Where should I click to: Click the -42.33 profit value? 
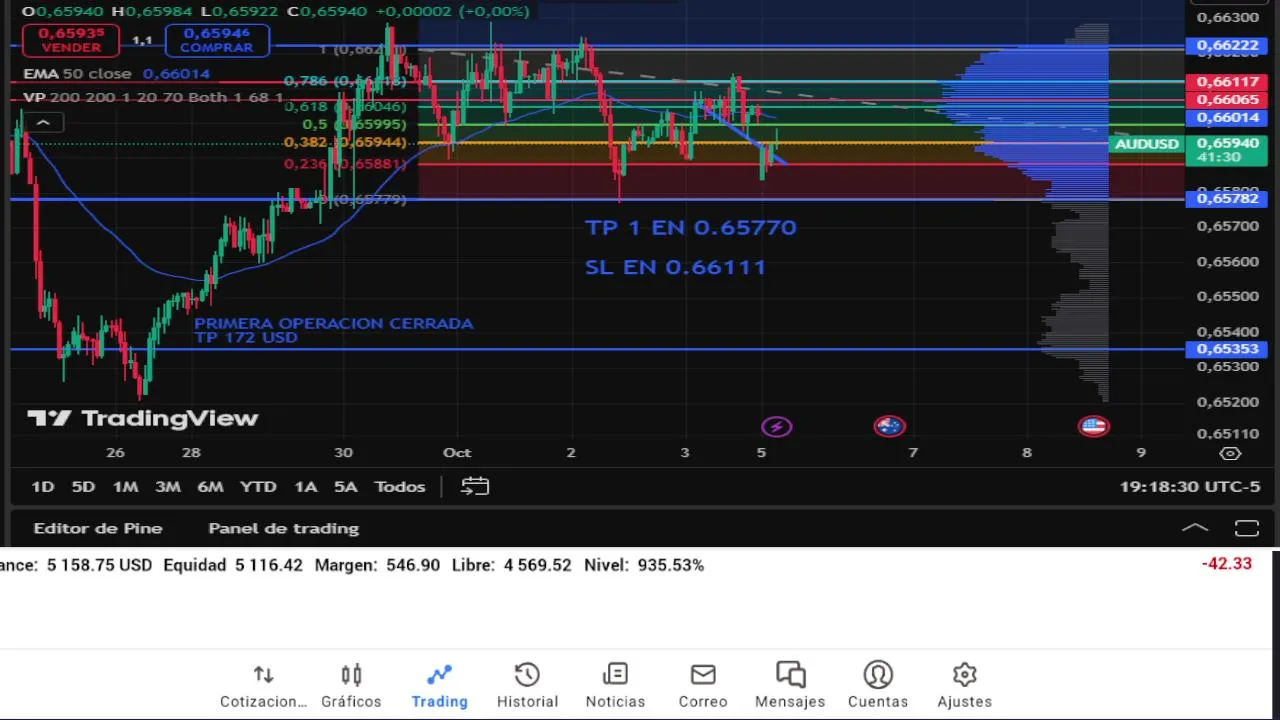[1226, 564]
